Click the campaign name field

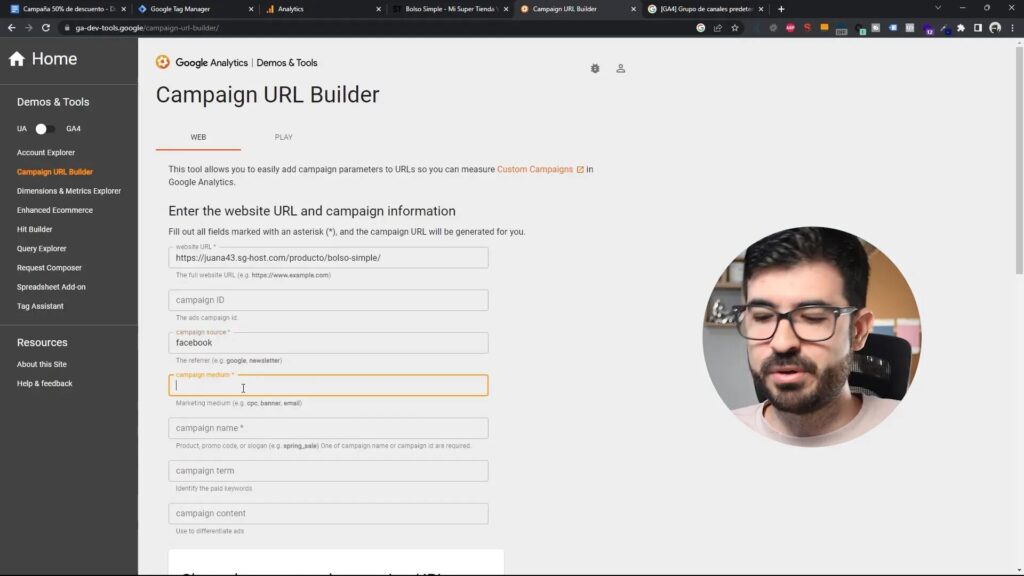click(x=328, y=428)
